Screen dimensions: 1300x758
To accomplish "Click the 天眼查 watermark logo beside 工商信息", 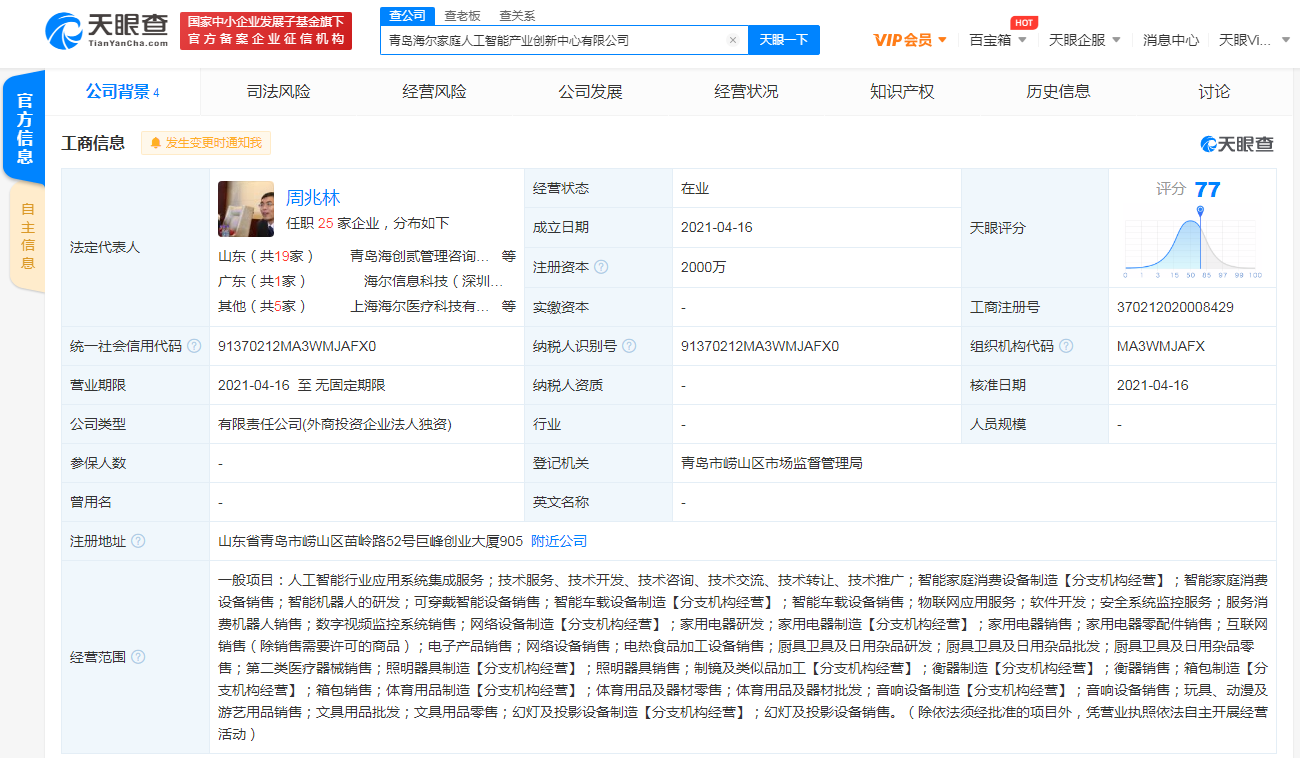I will pos(1237,144).
